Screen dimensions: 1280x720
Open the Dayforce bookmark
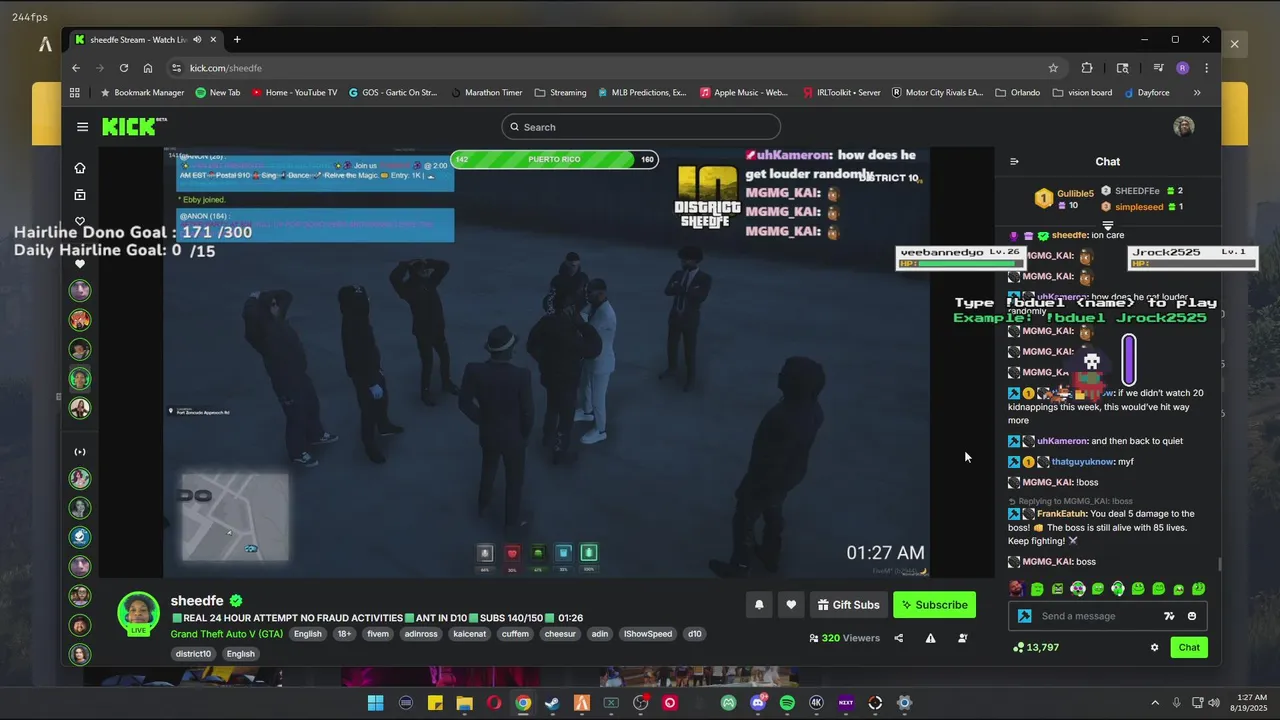click(x=1146, y=93)
